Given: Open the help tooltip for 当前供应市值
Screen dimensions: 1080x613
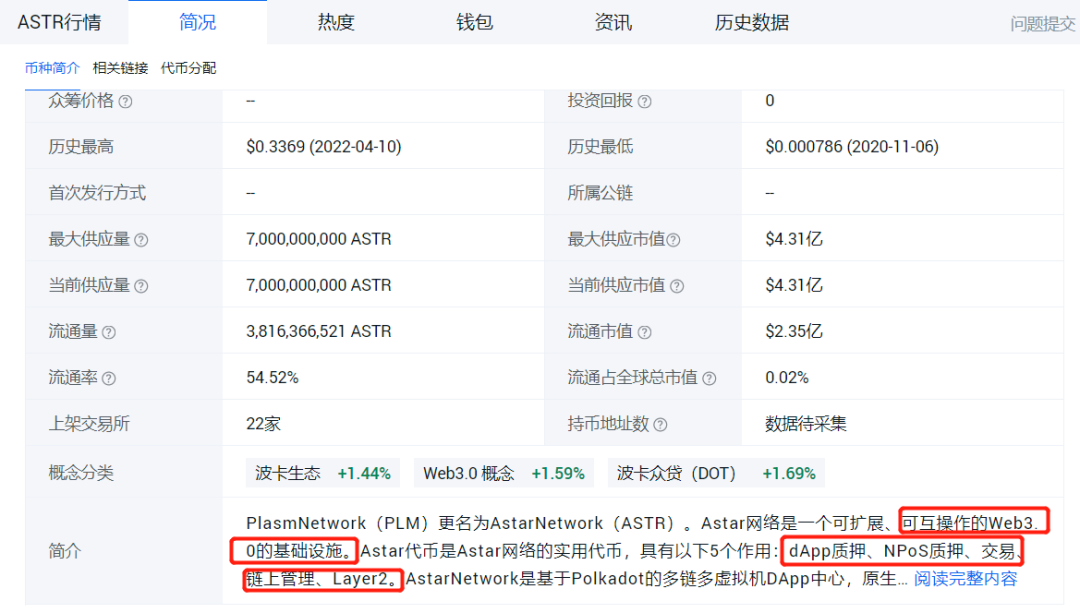Looking at the screenshot, I should coord(677,287).
